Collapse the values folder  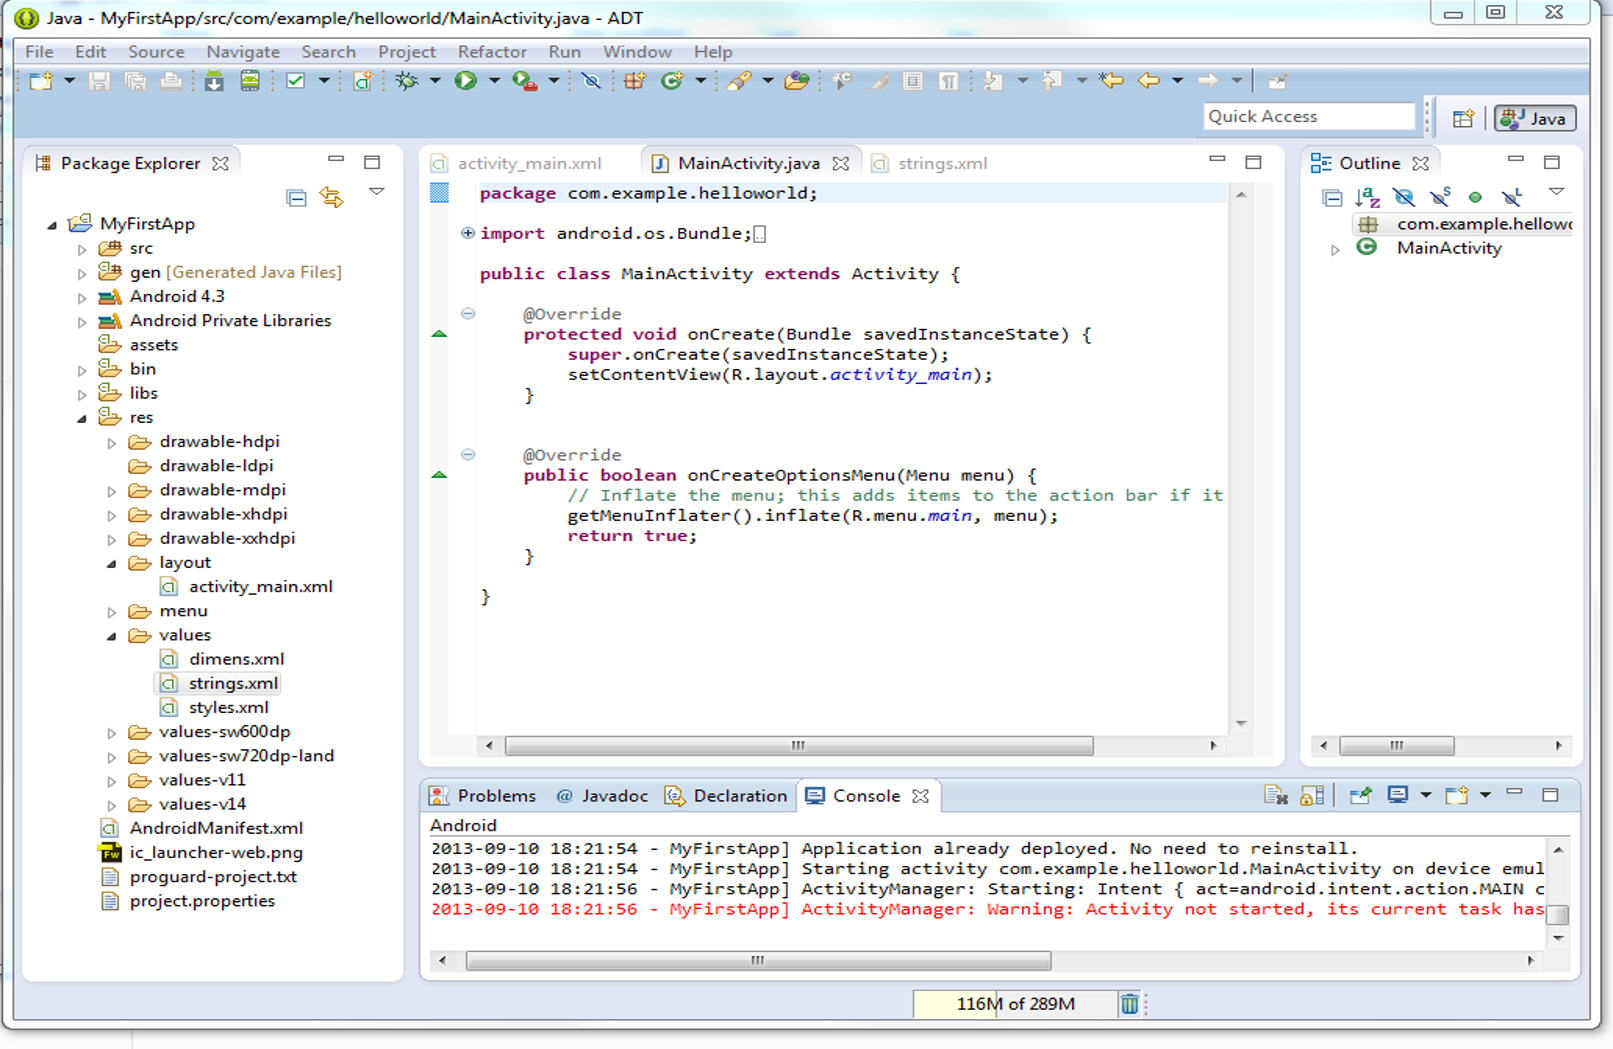111,636
